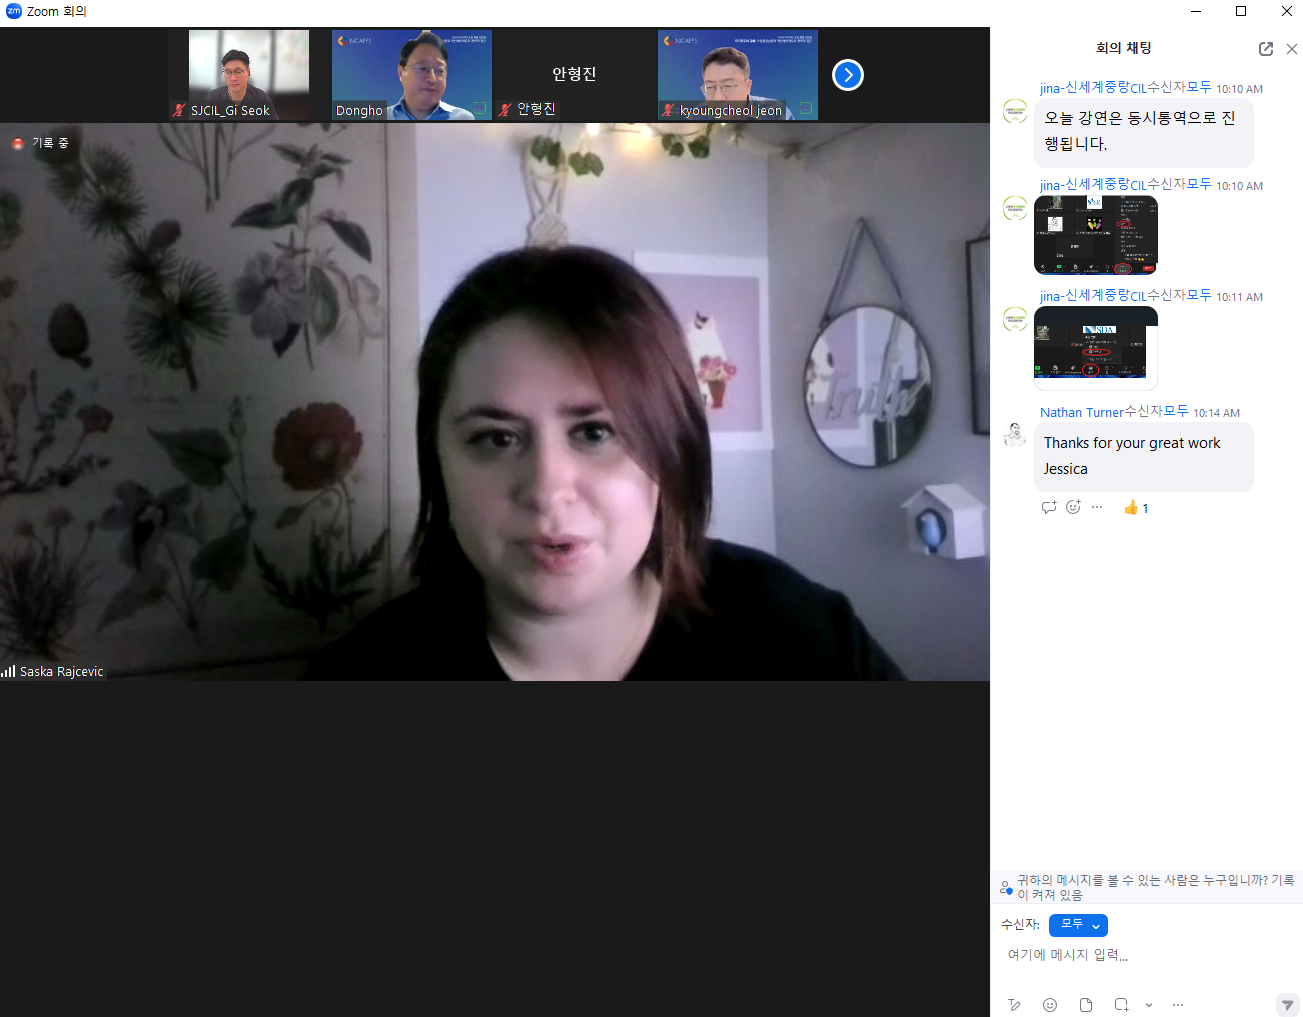
Task: Click the file attachment icon in chat
Action: [1086, 1005]
